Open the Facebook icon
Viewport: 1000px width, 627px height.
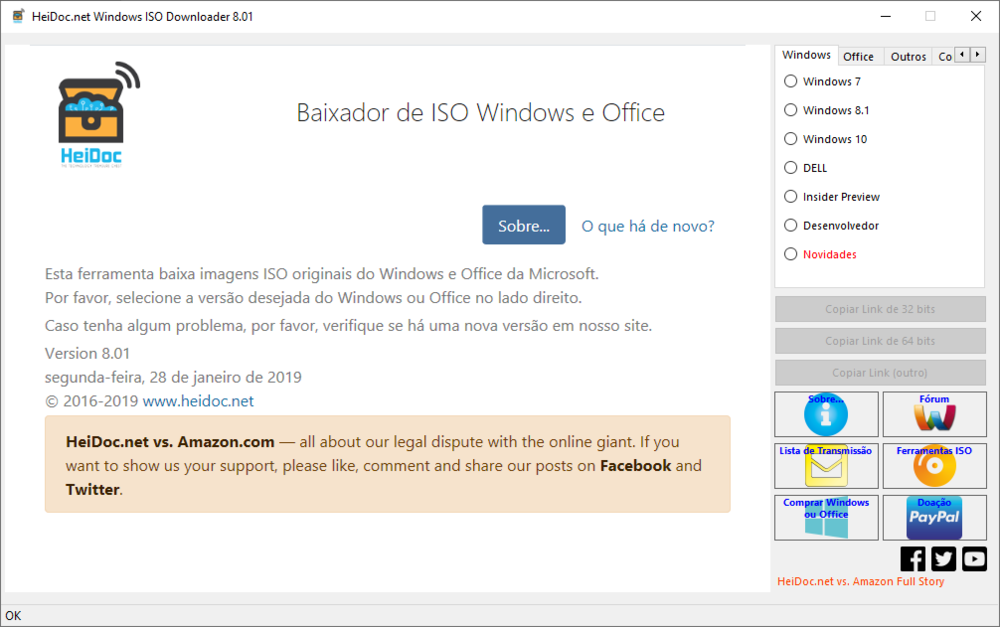pos(913,559)
